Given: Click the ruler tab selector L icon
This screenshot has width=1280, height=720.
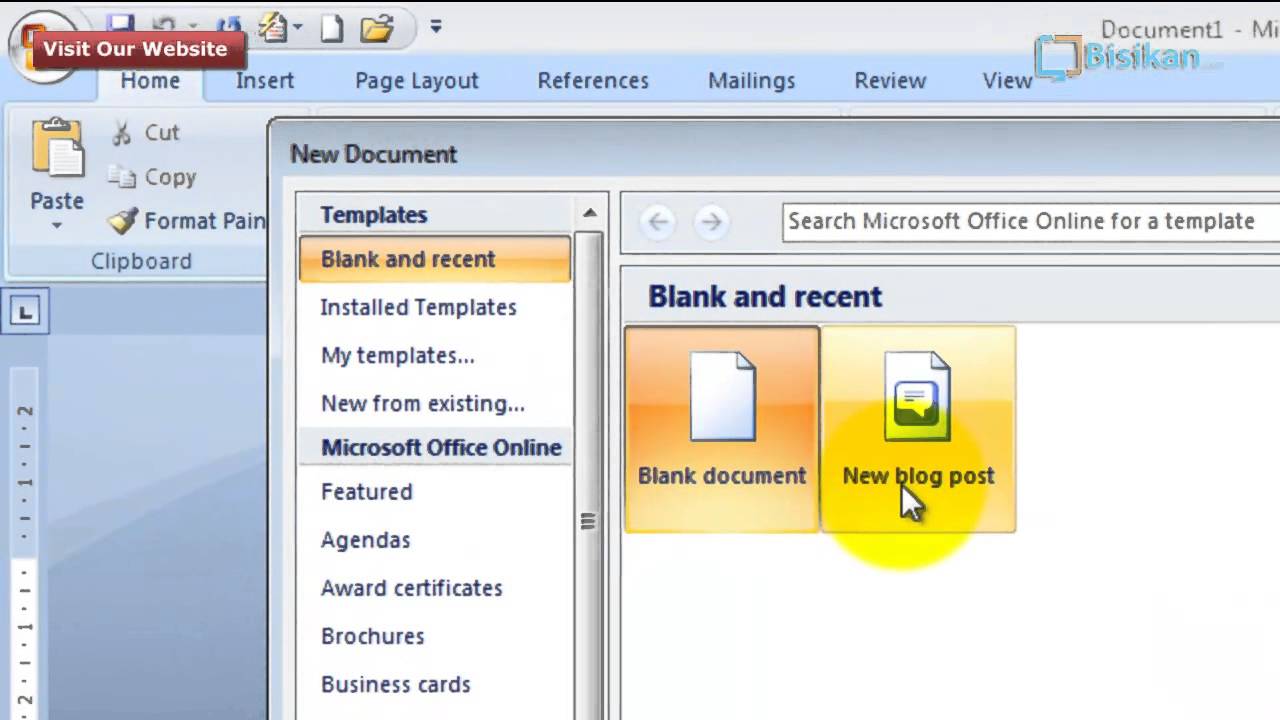Looking at the screenshot, I should point(25,312).
